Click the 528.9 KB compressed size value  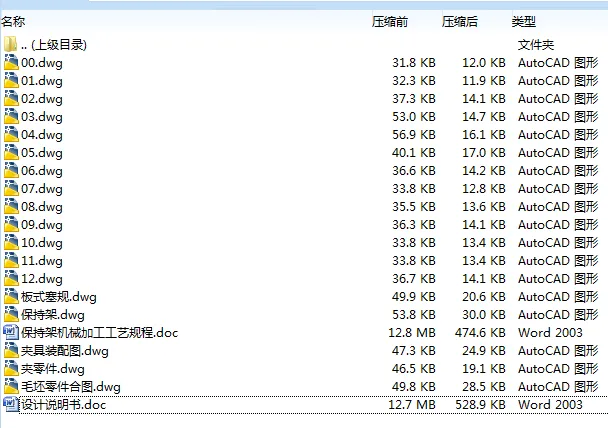(480, 405)
